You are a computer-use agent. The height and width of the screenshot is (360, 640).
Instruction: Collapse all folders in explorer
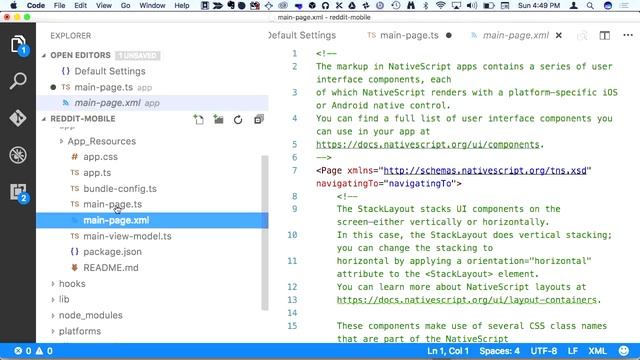click(x=258, y=120)
